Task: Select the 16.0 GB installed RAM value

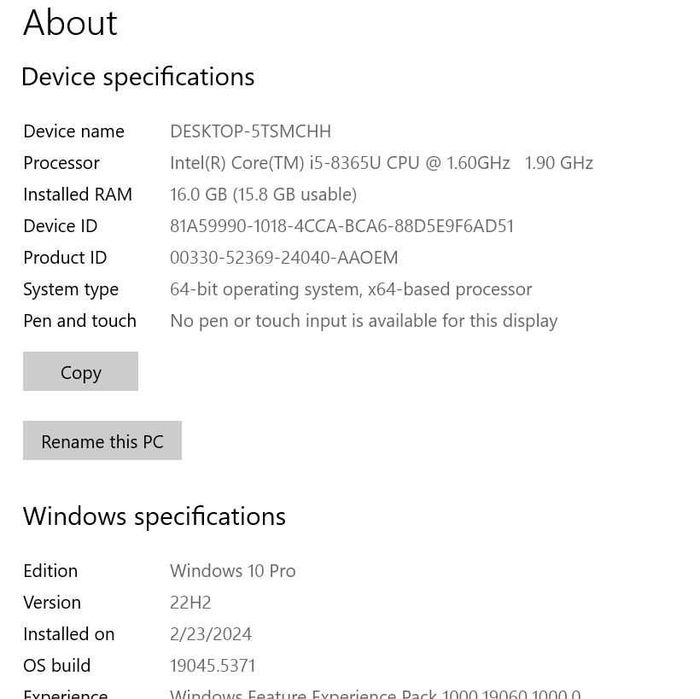Action: tap(263, 194)
